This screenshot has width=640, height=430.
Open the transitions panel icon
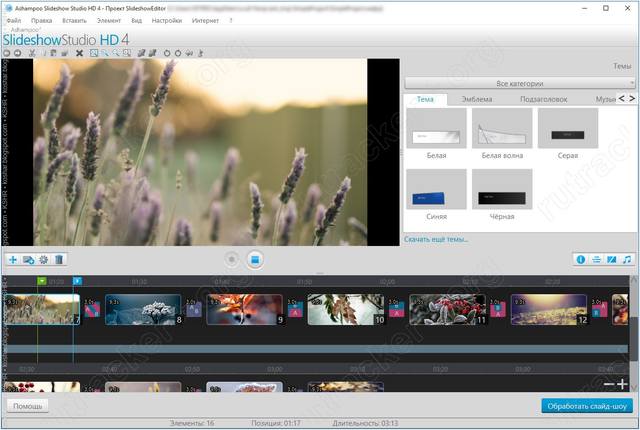[x=611, y=259]
